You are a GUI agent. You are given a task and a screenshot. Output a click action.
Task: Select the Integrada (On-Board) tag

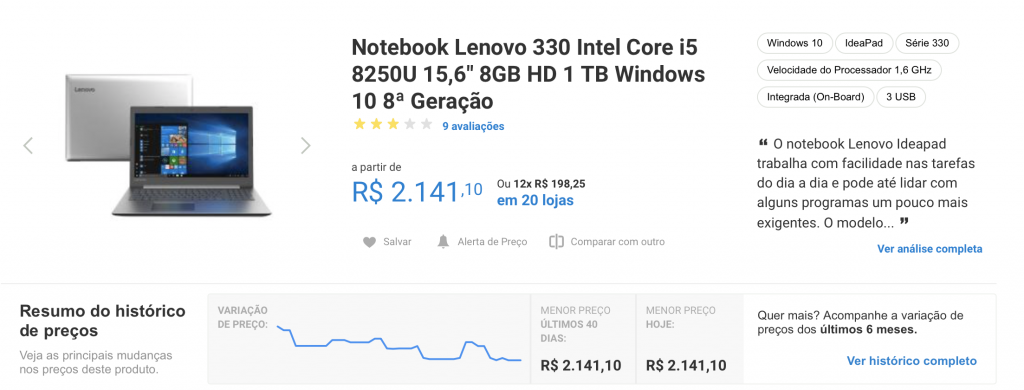click(815, 97)
